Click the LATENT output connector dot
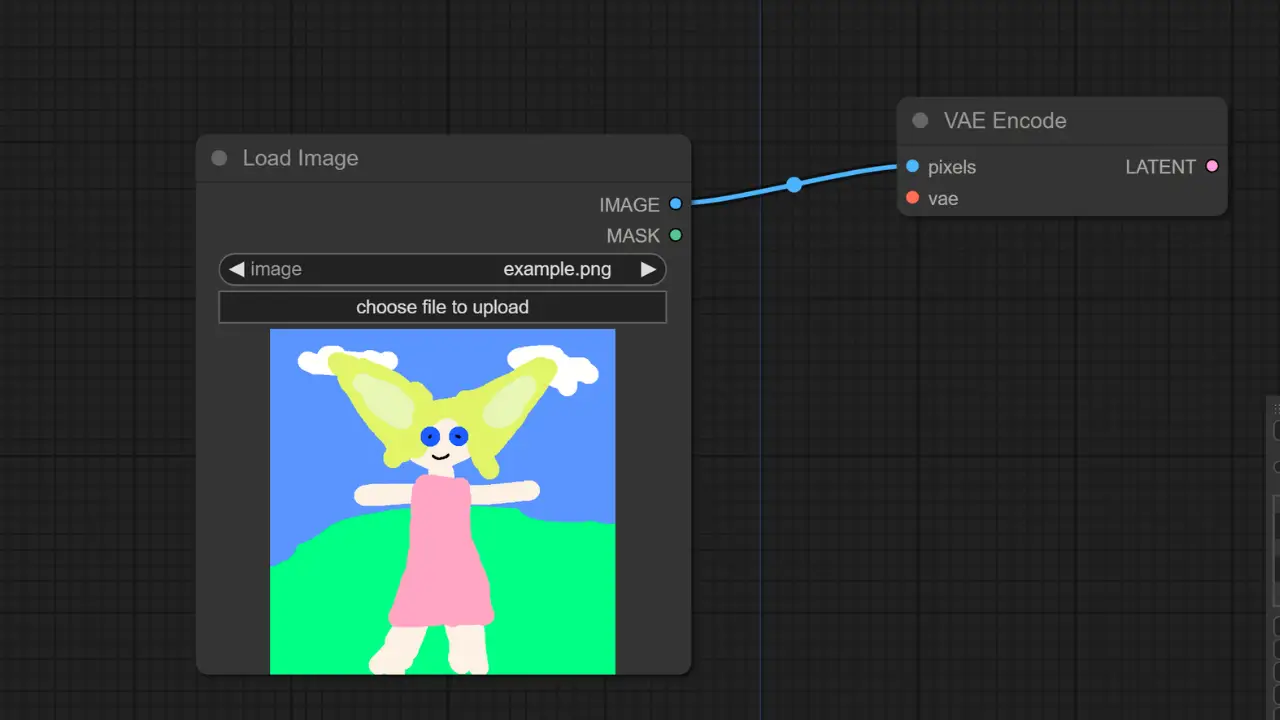Screen dimensions: 1280x720 point(1212,166)
